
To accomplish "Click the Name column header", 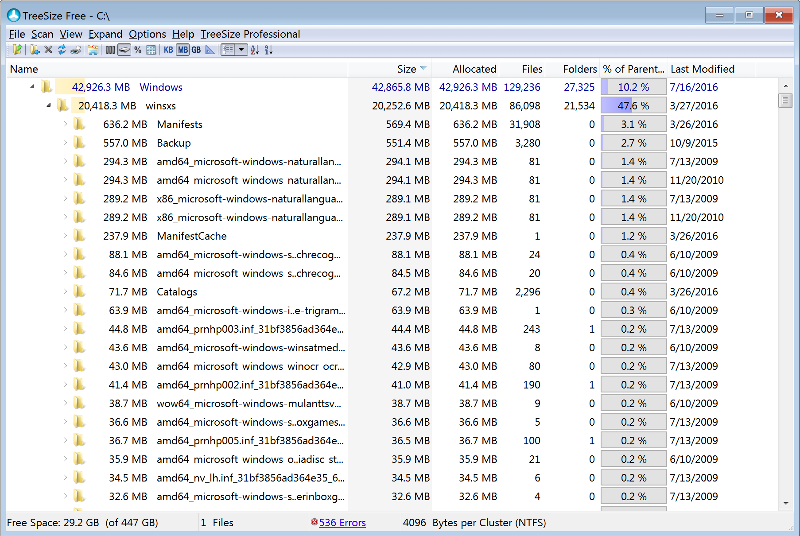I will 177,69.
